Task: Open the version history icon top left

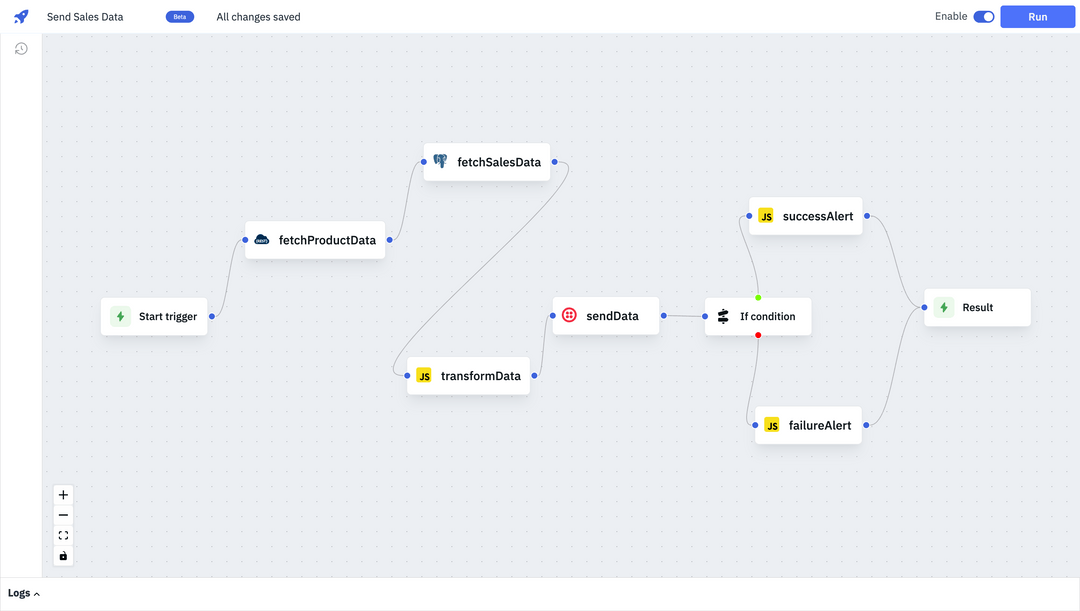Action: pyautogui.click(x=21, y=48)
